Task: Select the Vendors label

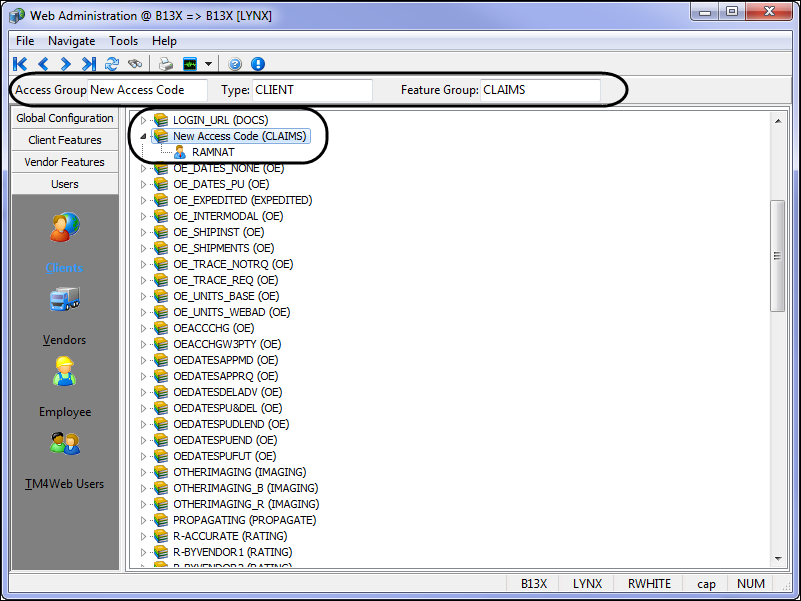Action: pyautogui.click(x=64, y=340)
